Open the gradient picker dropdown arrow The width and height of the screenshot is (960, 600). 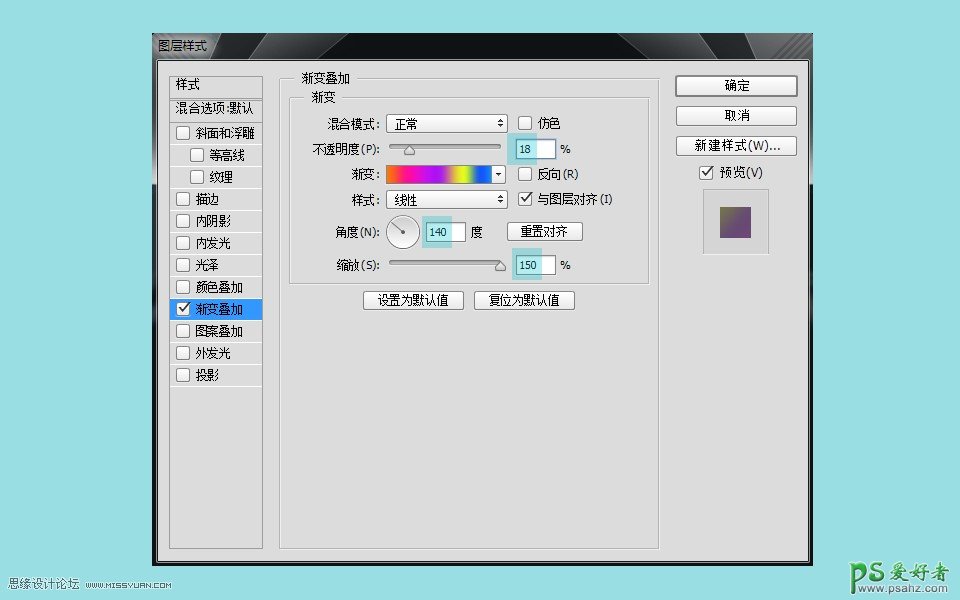point(499,174)
